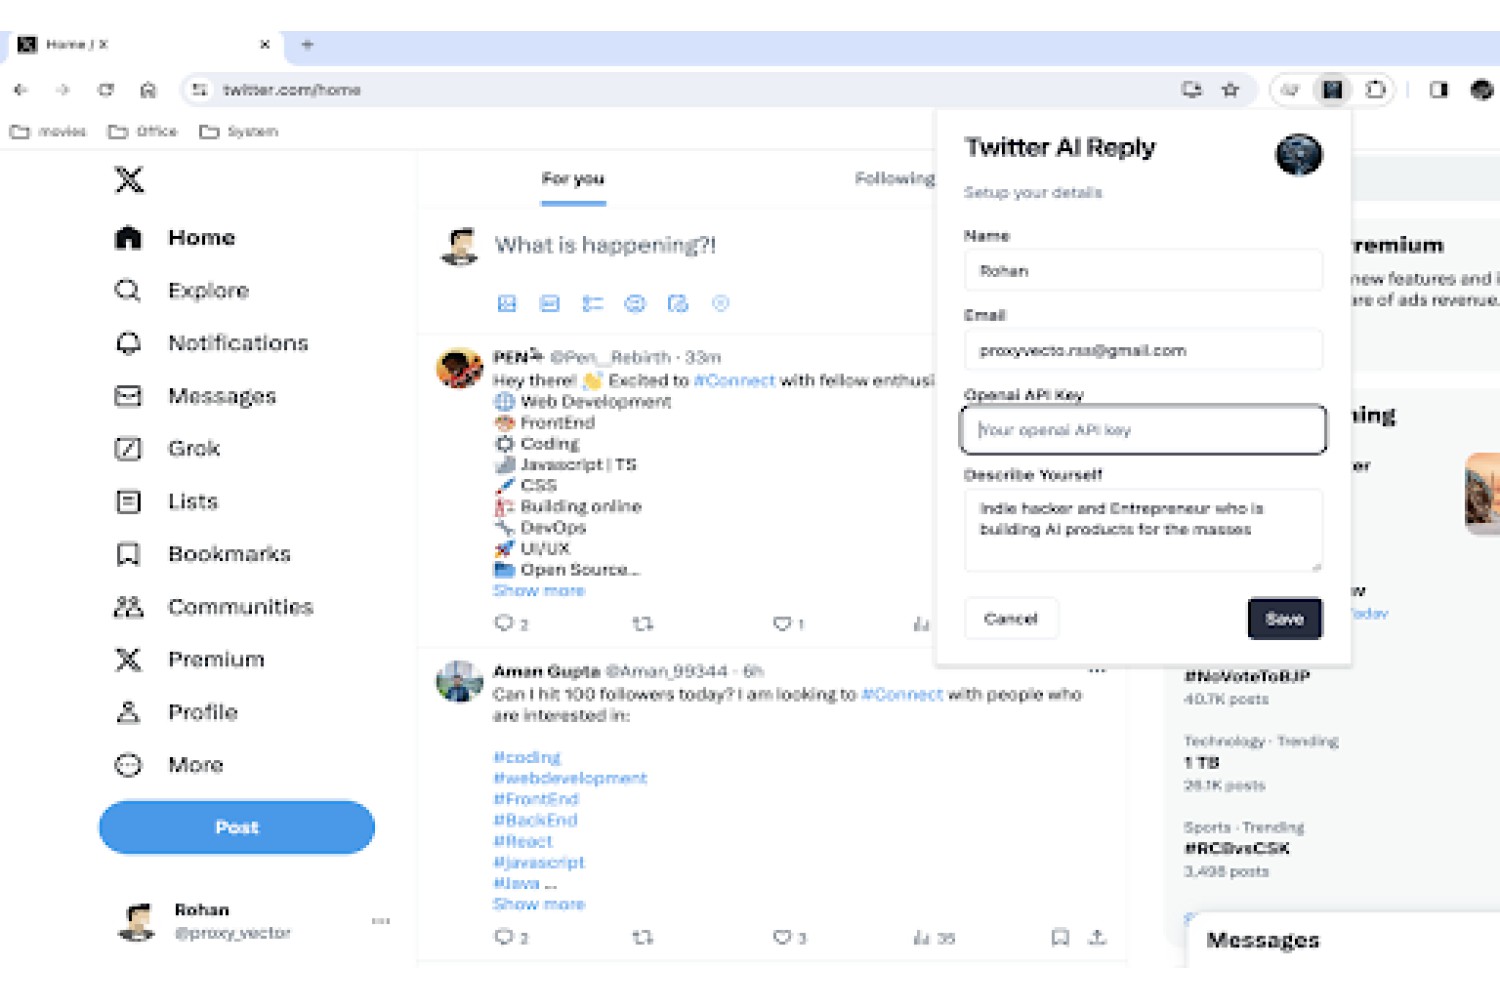Show more of PEN's post text
The width and height of the screenshot is (1500, 1000).
click(539, 591)
